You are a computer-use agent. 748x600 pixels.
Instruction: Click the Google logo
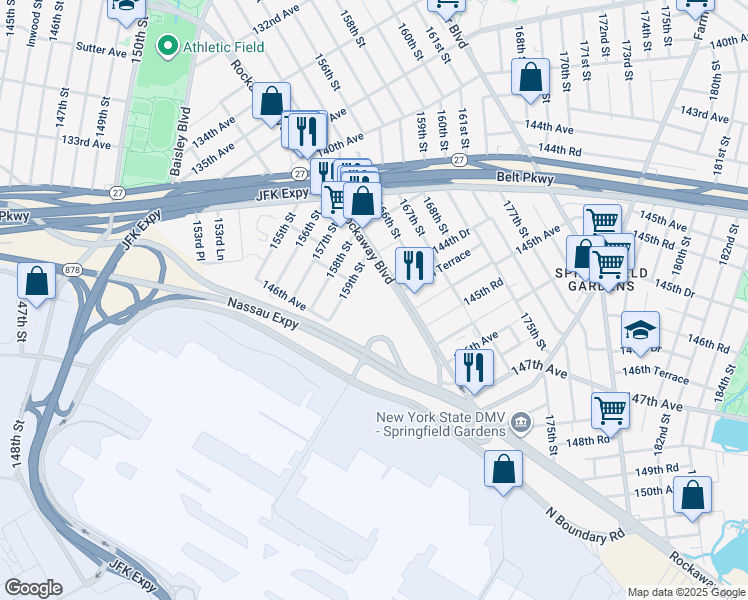point(33,588)
